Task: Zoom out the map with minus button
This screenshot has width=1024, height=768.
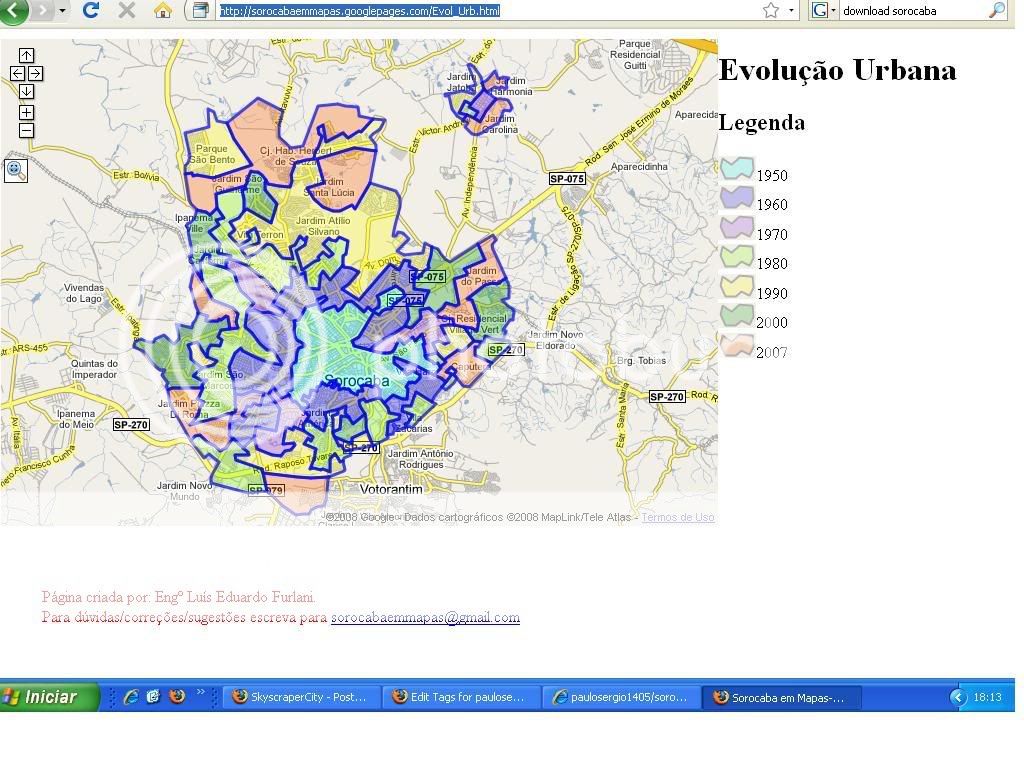Action: 26,130
